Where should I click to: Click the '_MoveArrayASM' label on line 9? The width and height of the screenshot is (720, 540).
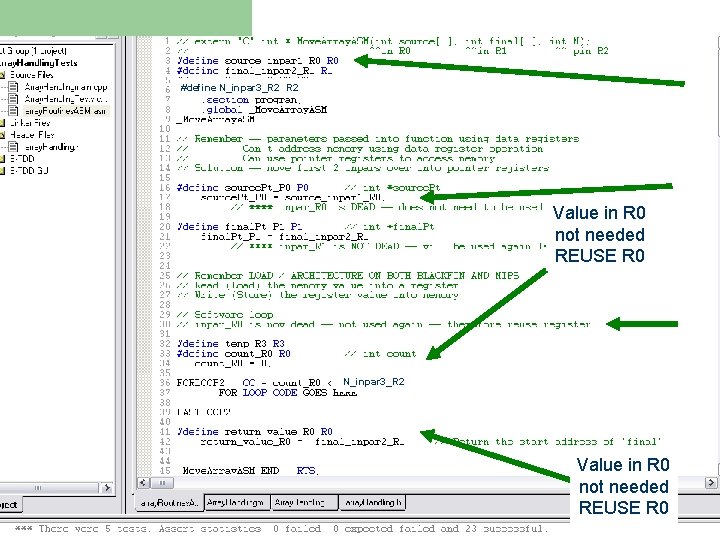pos(215,119)
